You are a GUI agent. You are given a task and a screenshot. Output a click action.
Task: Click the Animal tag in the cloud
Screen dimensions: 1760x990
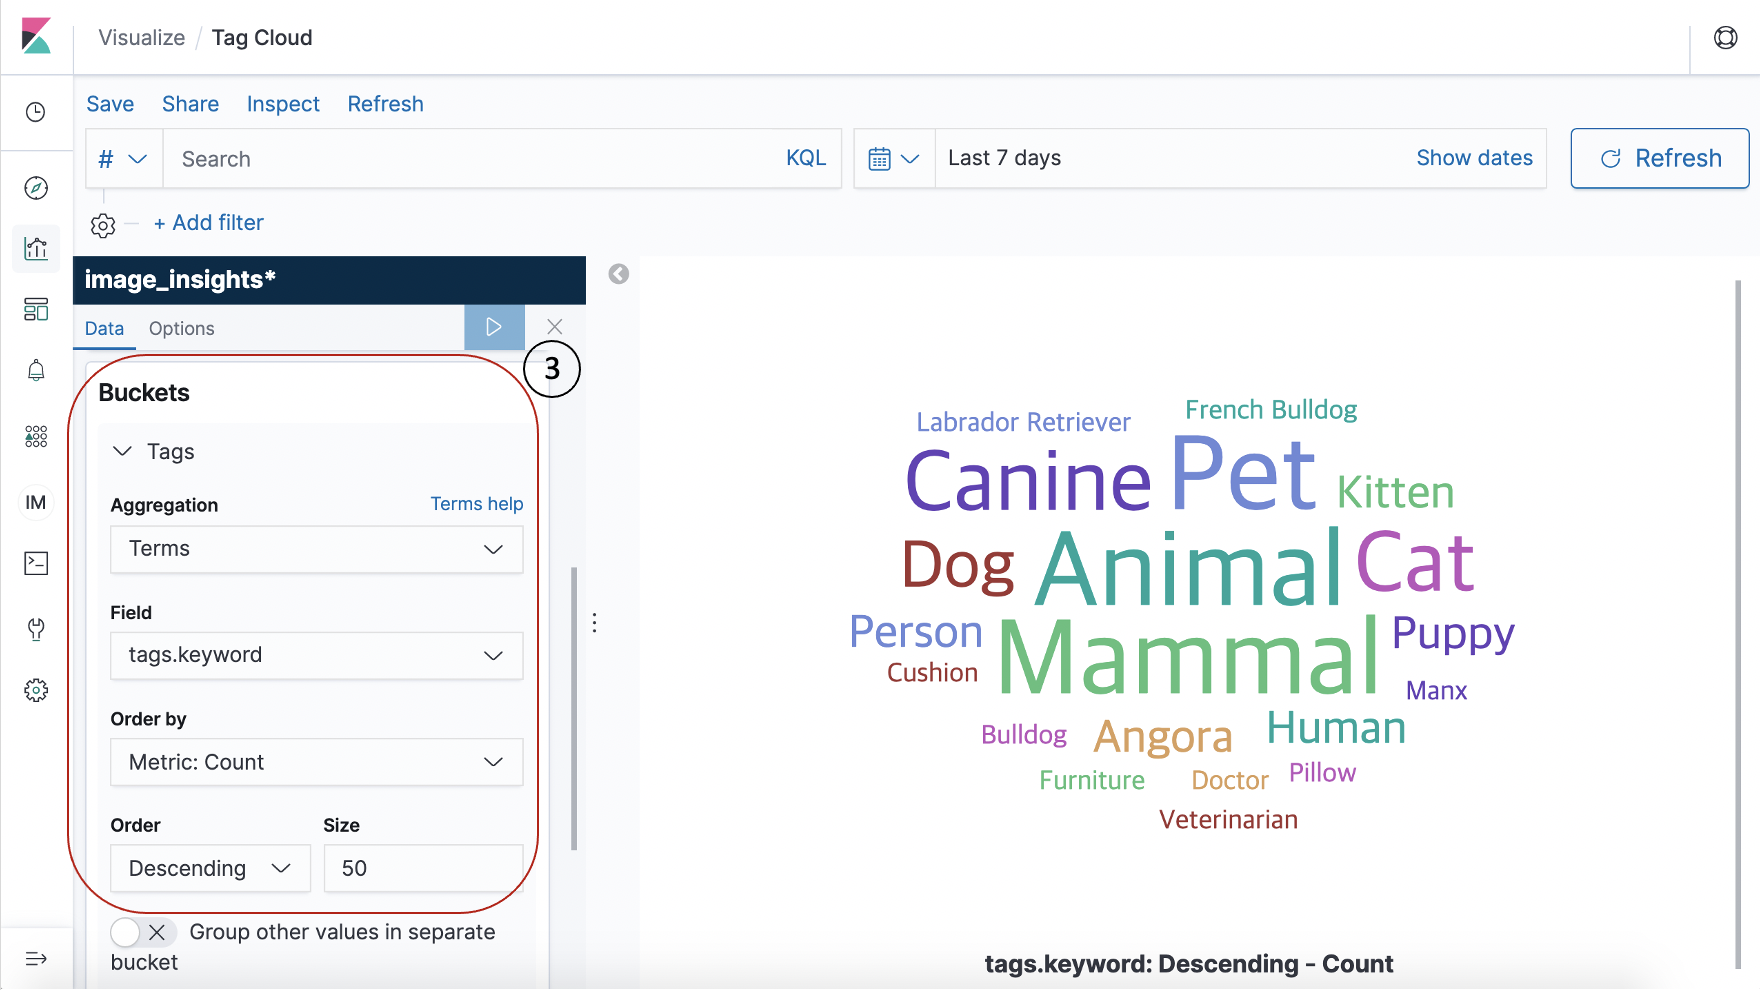pos(1188,568)
